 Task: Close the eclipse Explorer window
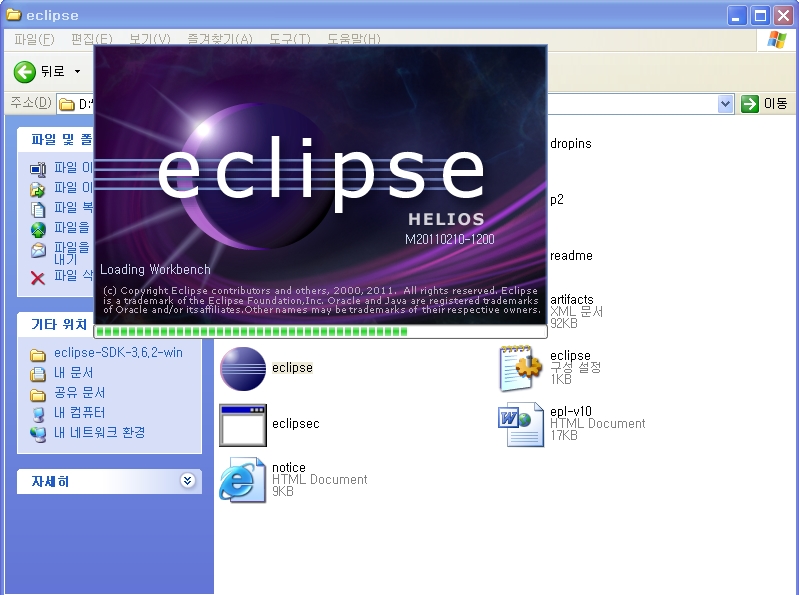[783, 16]
